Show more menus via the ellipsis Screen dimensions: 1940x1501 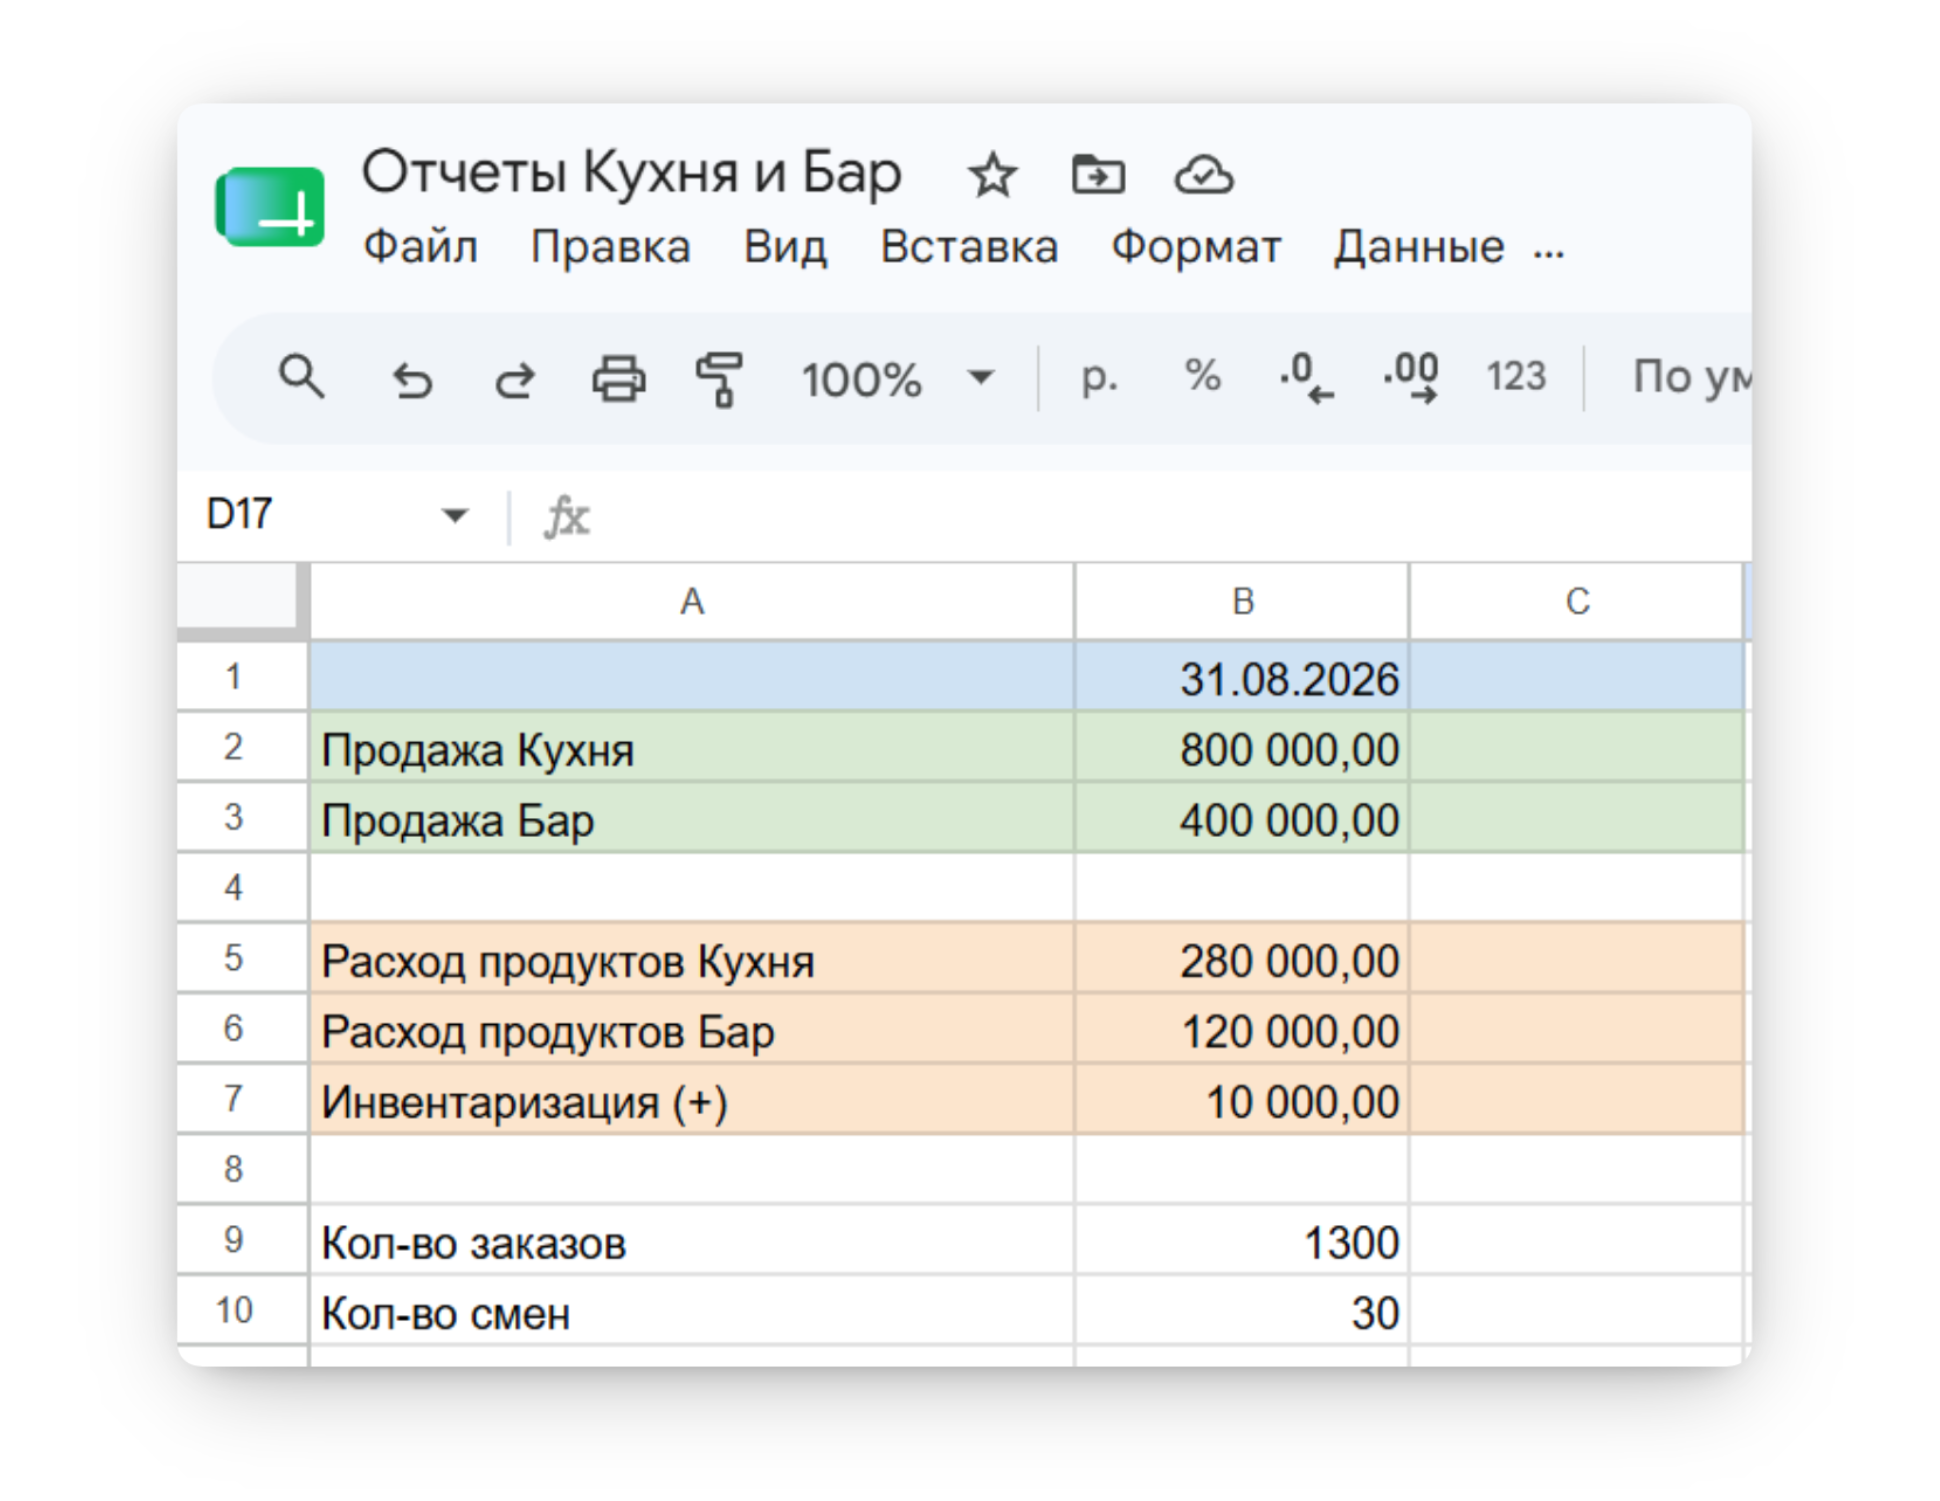coord(1548,252)
